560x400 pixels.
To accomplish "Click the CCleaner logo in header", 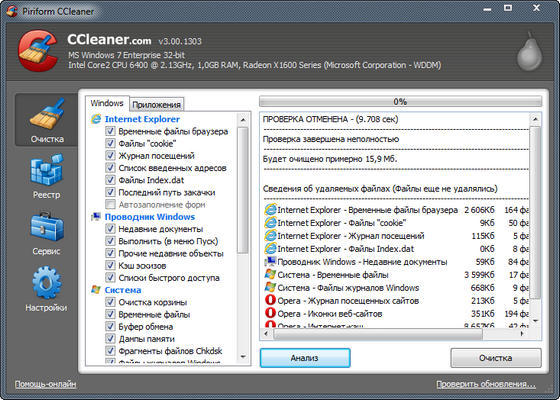I will [x=38, y=51].
